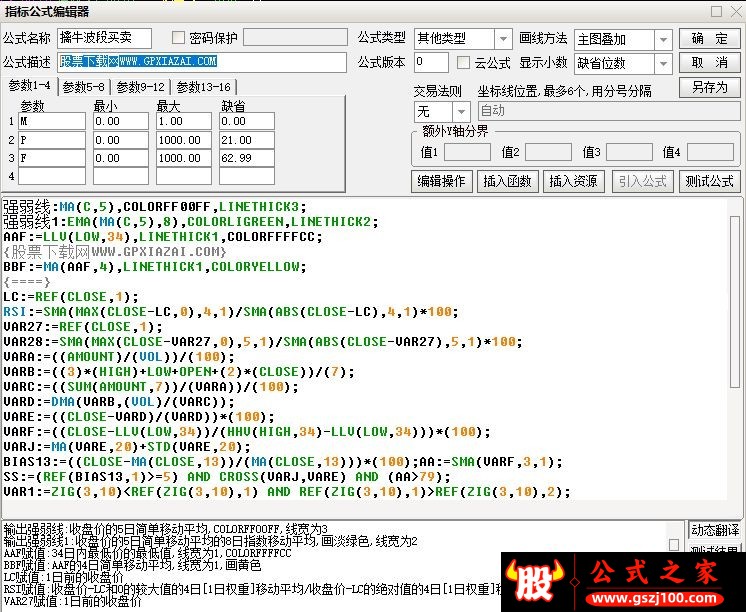Edit parameter M minimum value 0.00
The width and height of the screenshot is (746, 612).
(120, 121)
